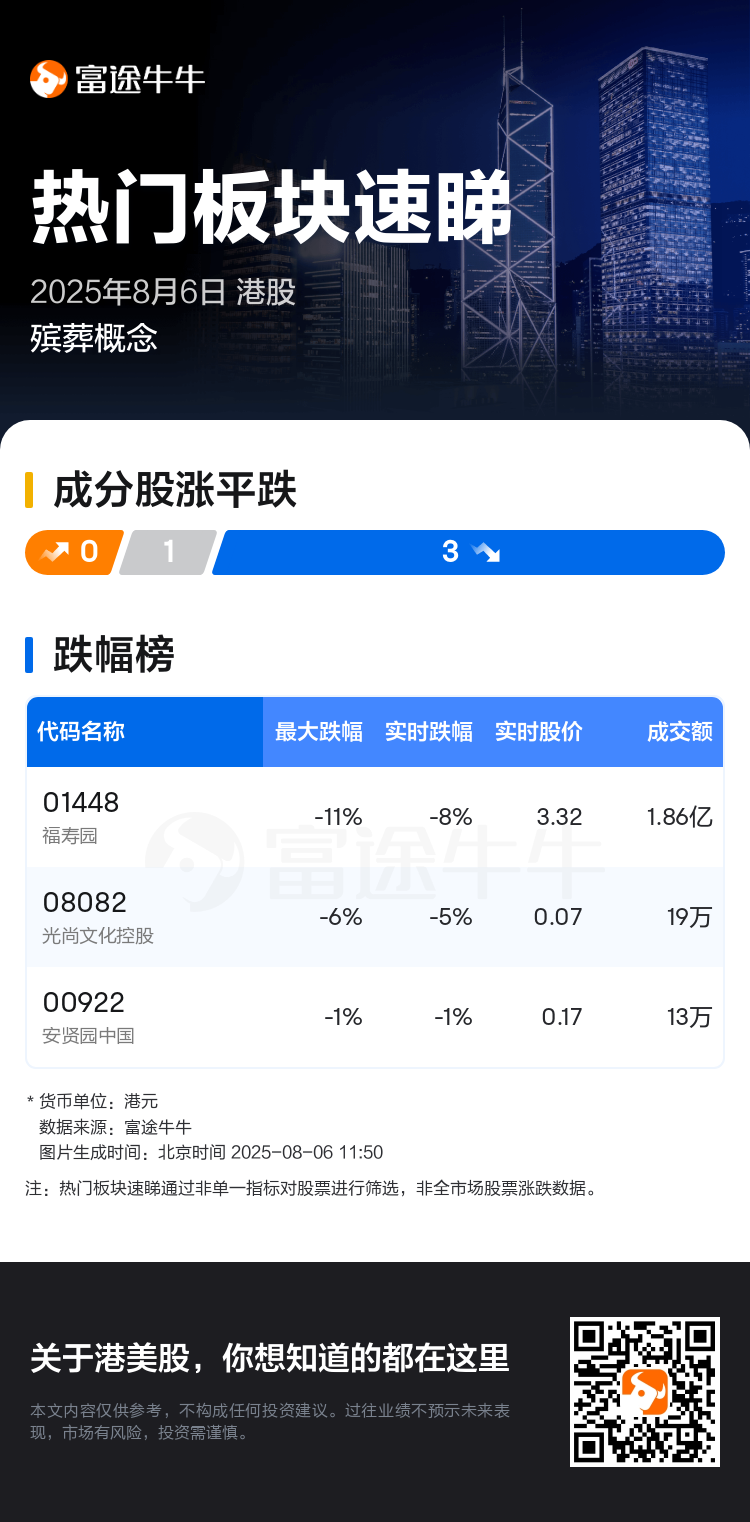Sort by 最大跌幅 column header
This screenshot has height=1522, width=750.
coord(318,731)
